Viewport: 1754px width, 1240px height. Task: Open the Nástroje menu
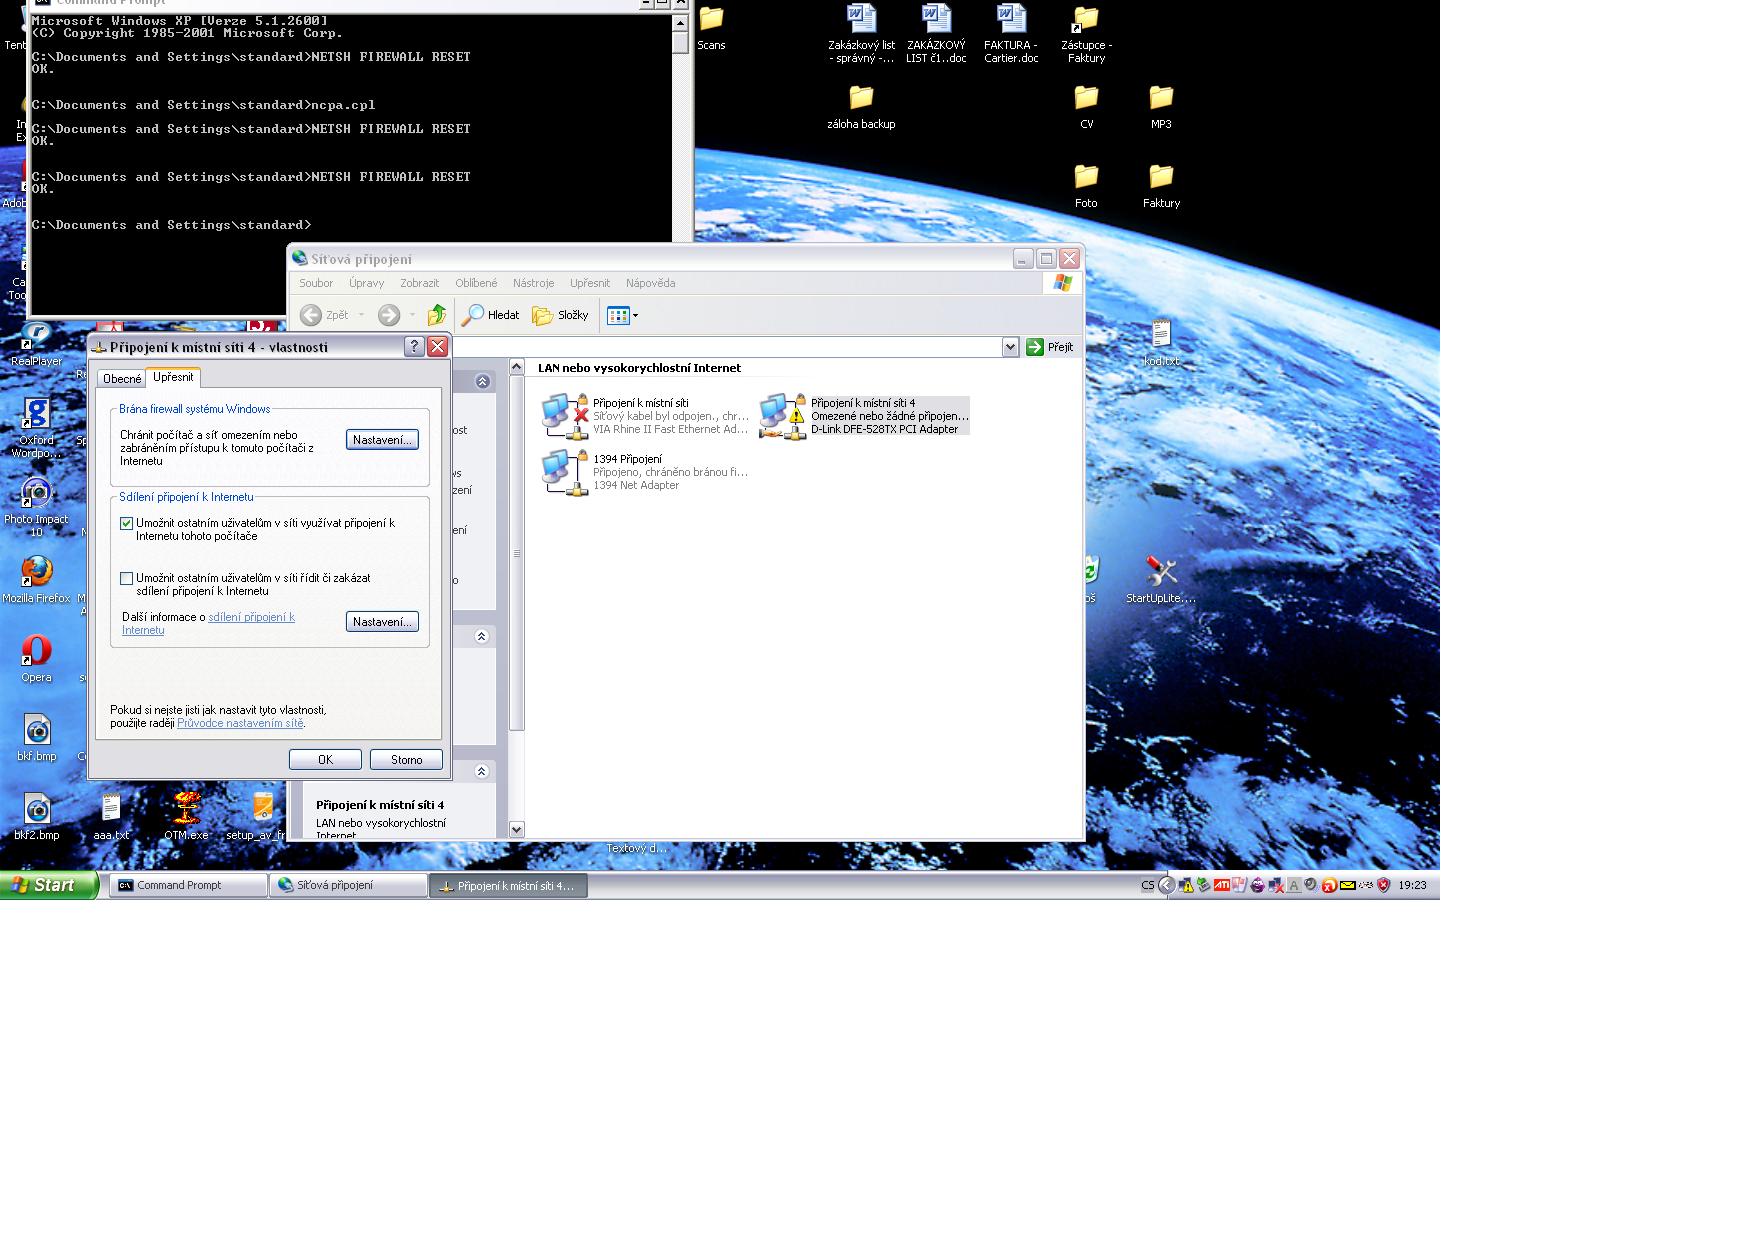[x=533, y=283]
